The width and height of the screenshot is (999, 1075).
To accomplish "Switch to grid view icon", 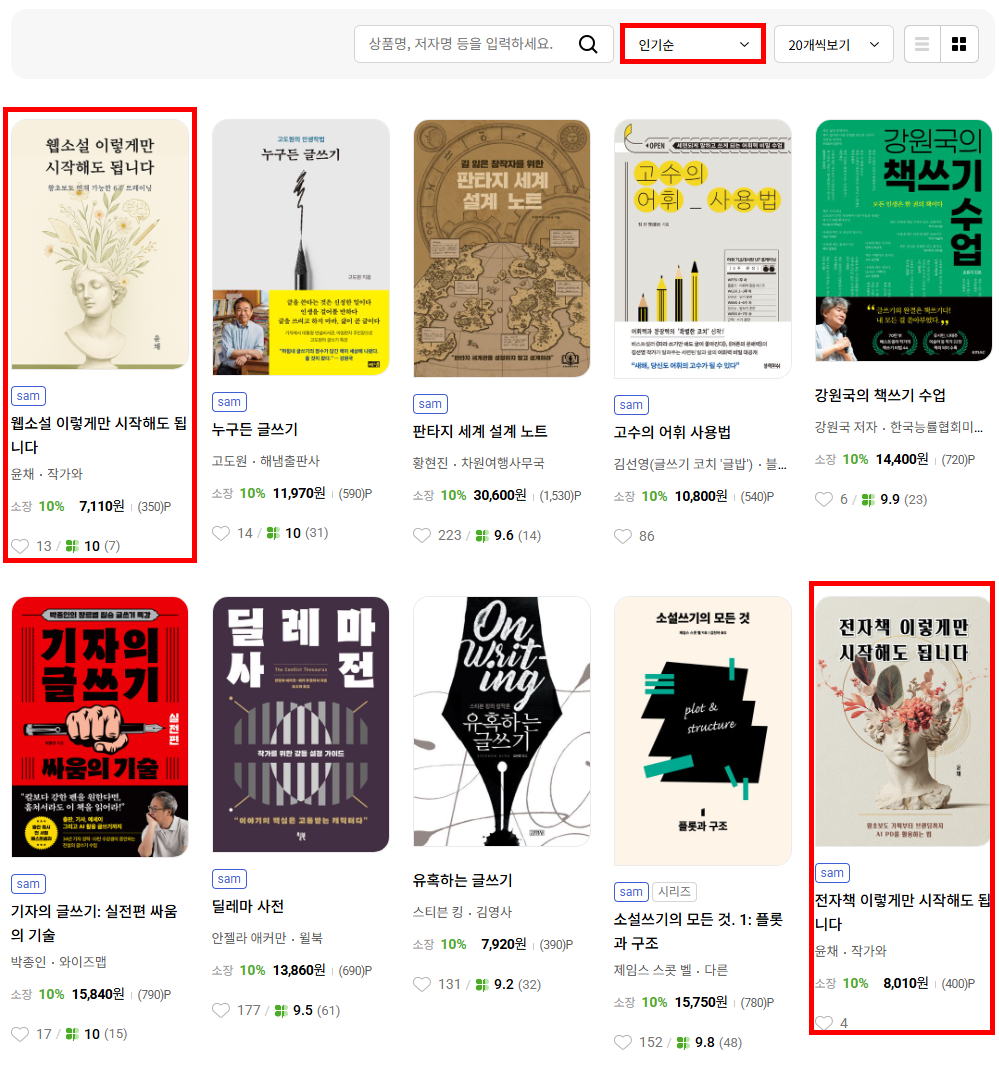I will coord(959,45).
